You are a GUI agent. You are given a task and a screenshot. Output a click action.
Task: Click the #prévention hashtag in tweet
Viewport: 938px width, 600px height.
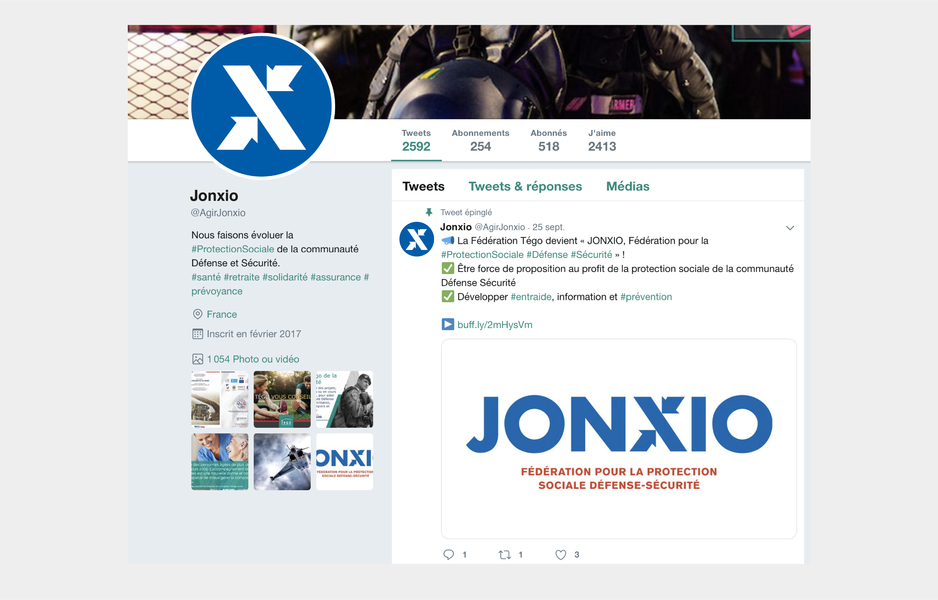coord(646,297)
